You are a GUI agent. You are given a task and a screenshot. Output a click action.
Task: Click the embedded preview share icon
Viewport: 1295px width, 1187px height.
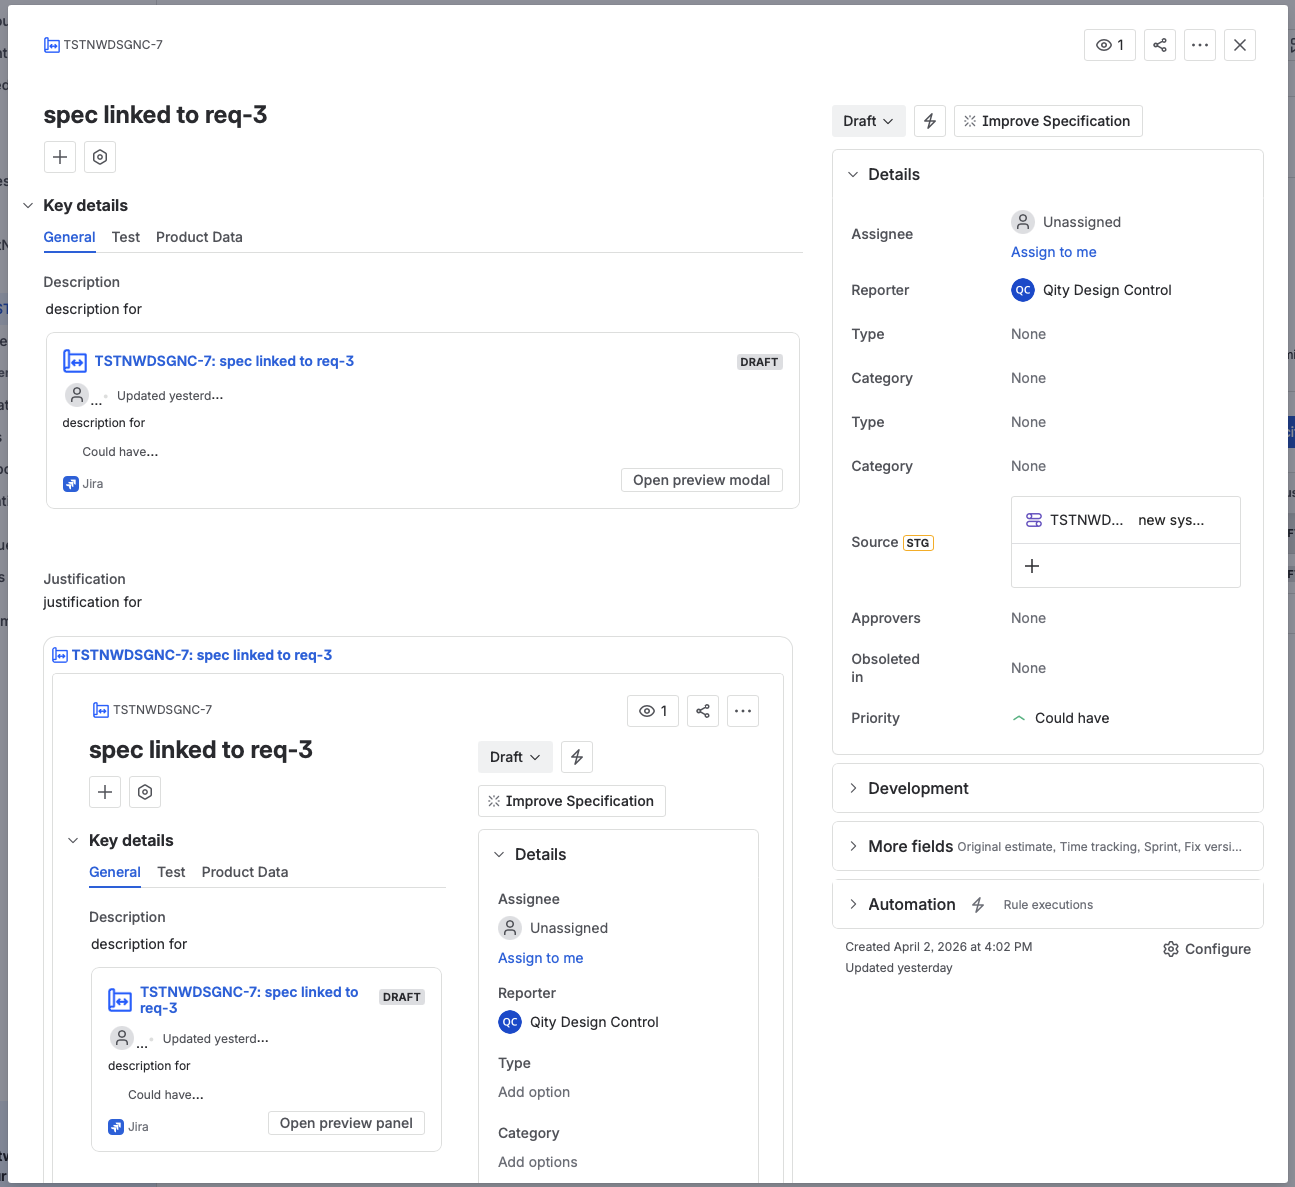coord(703,711)
